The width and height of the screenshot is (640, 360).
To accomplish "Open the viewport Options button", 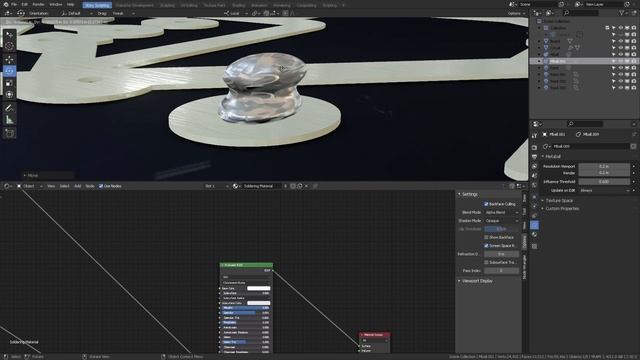I will [516, 13].
